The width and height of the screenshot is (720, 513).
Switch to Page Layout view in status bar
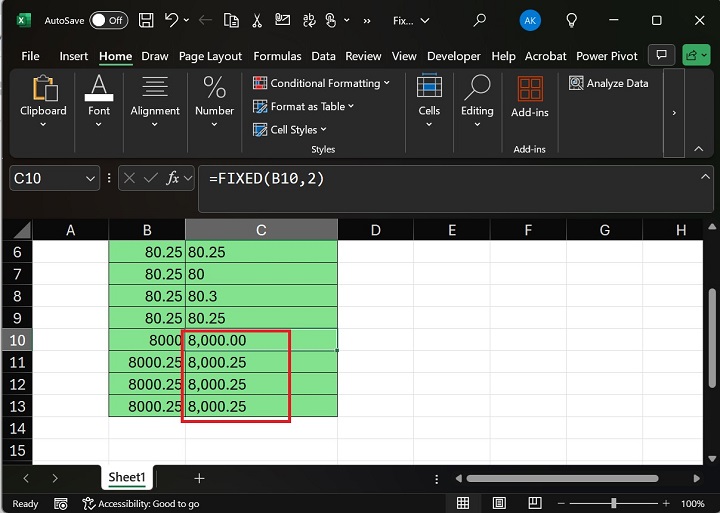[x=496, y=504]
